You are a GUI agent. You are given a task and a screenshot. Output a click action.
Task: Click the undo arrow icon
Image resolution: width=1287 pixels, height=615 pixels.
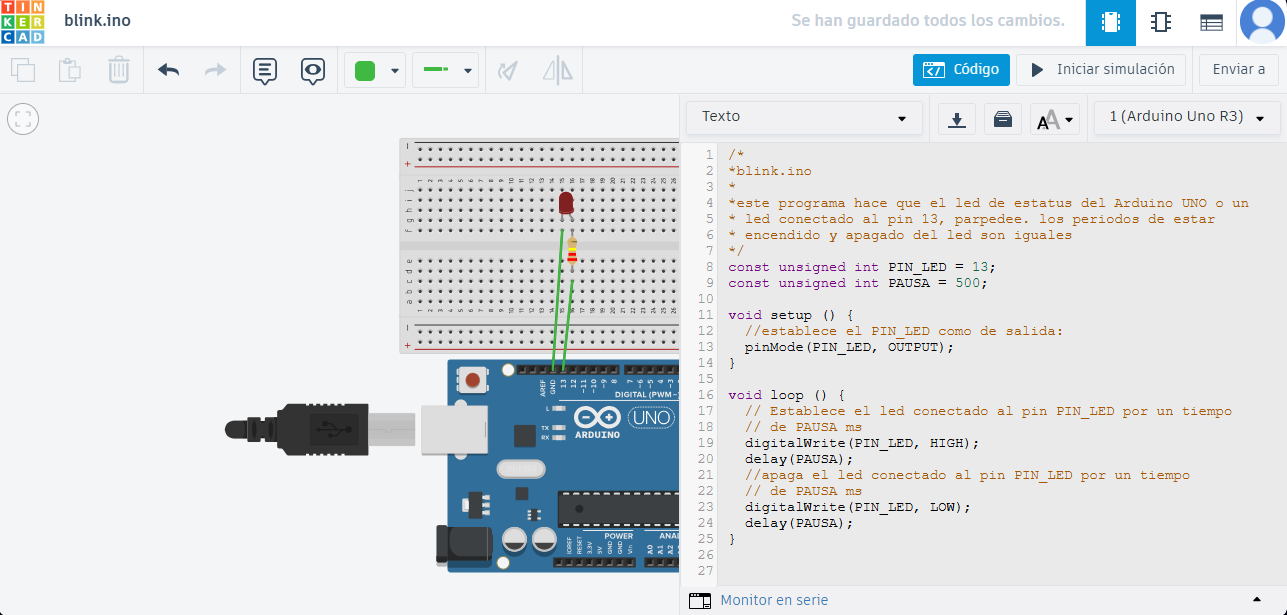[168, 70]
